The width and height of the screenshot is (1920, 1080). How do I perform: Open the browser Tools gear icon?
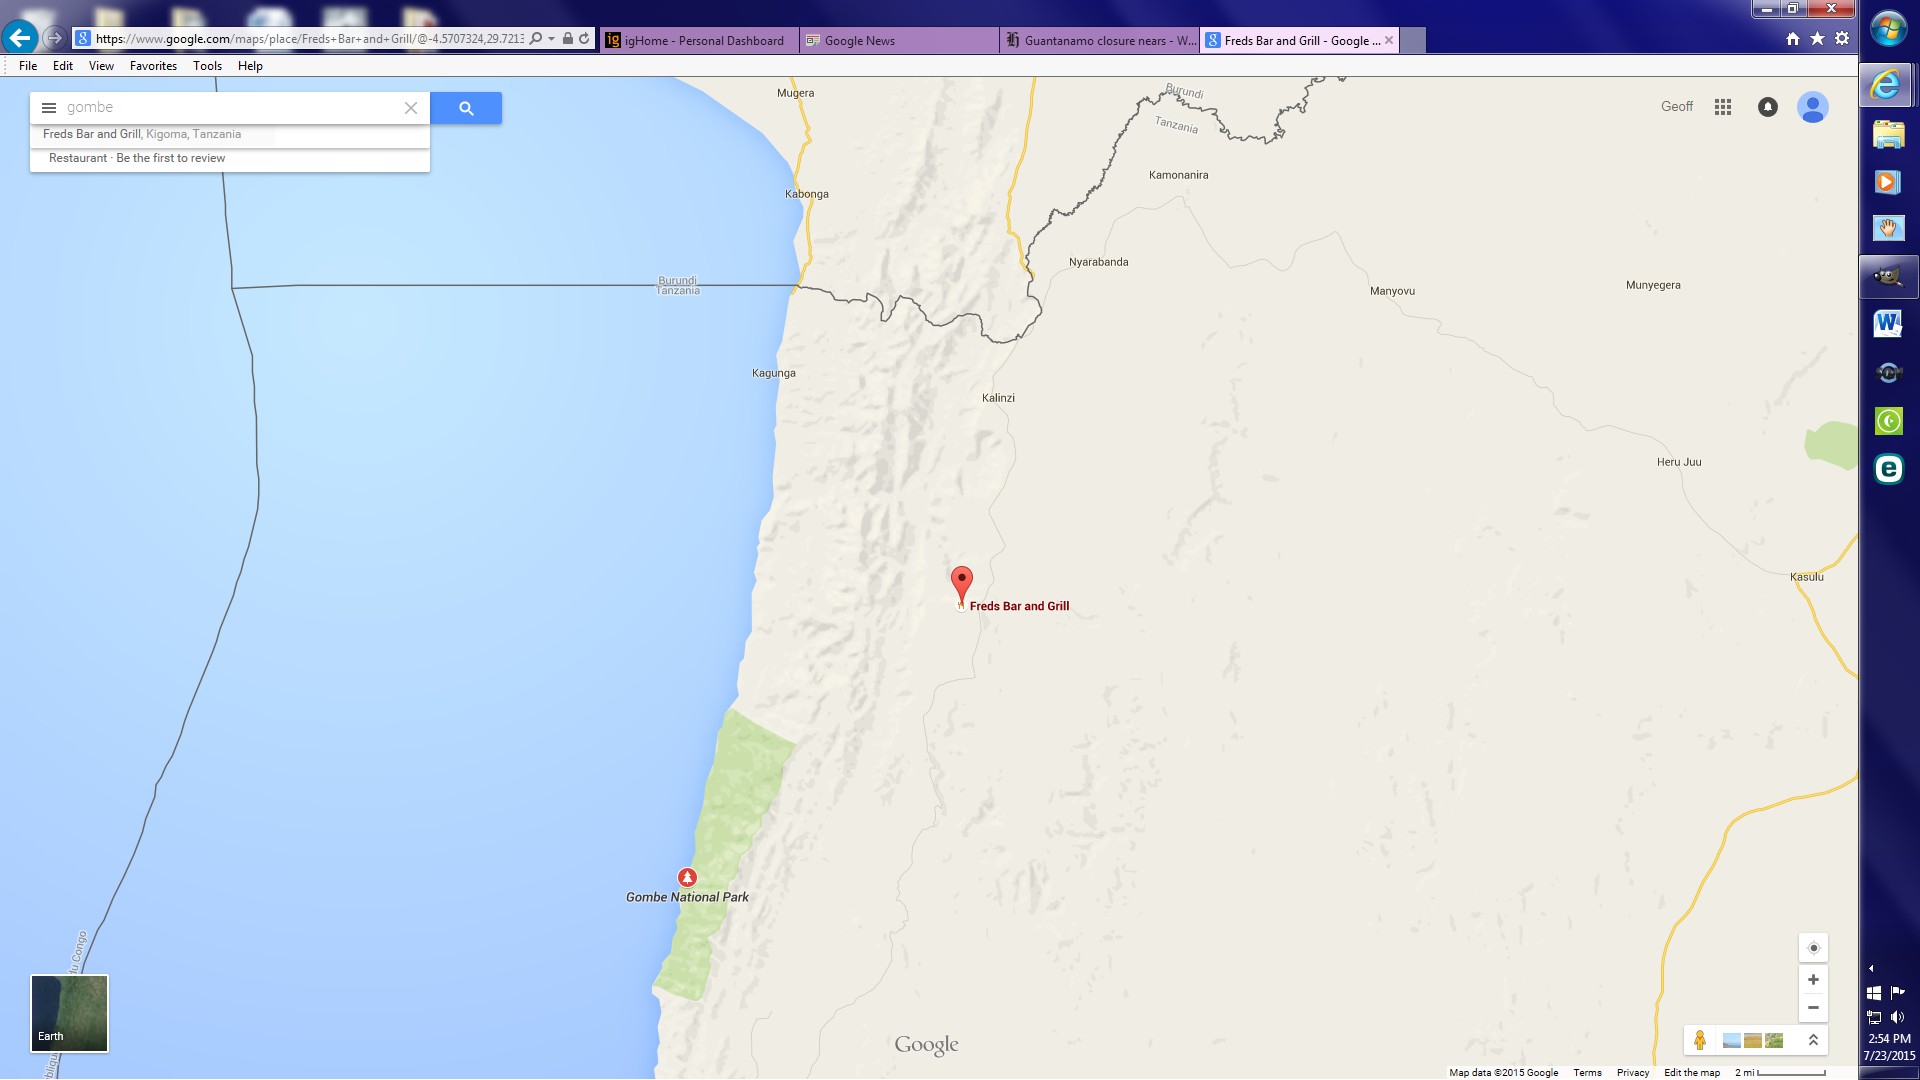(x=1842, y=39)
